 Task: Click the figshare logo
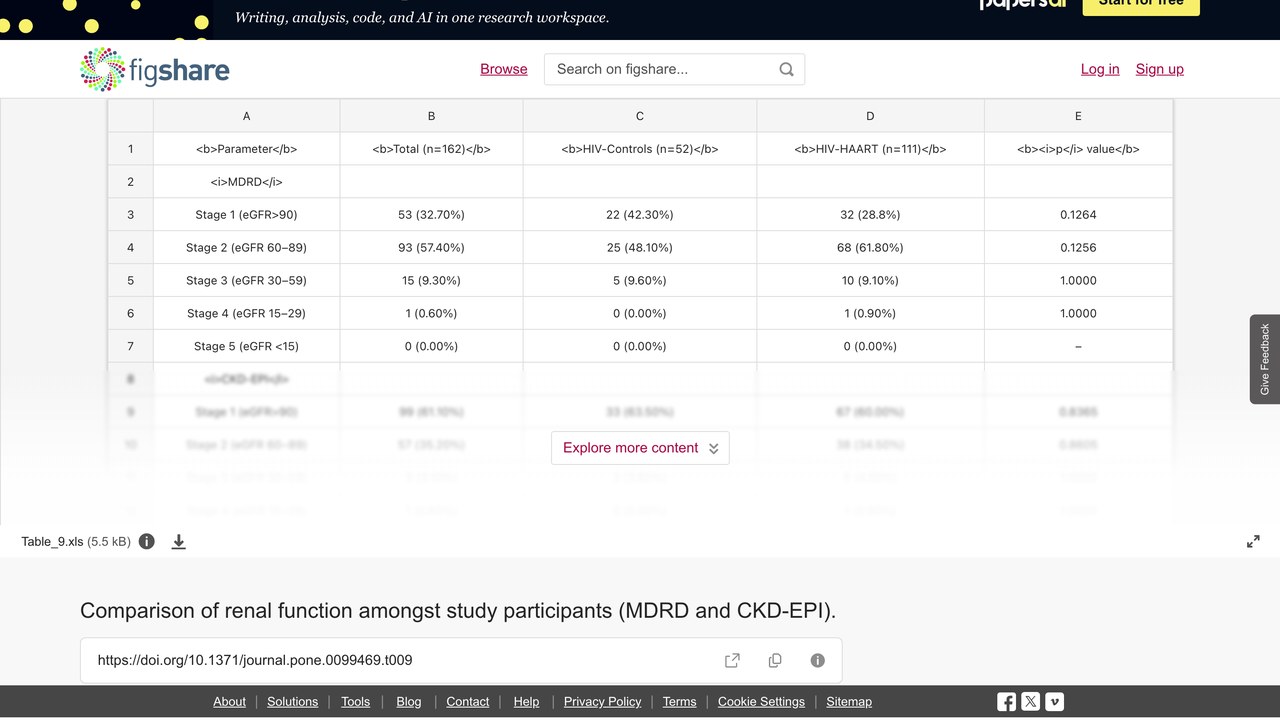[155, 69]
